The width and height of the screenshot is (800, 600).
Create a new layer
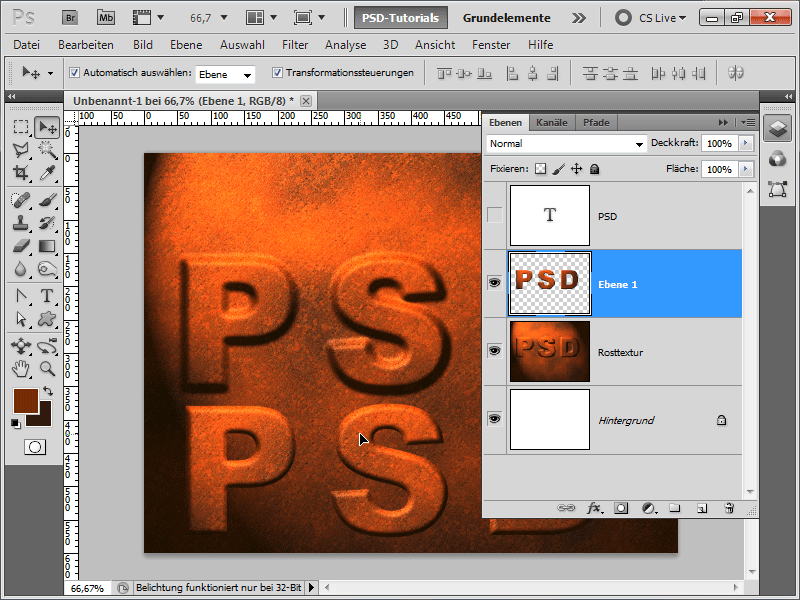(x=702, y=508)
